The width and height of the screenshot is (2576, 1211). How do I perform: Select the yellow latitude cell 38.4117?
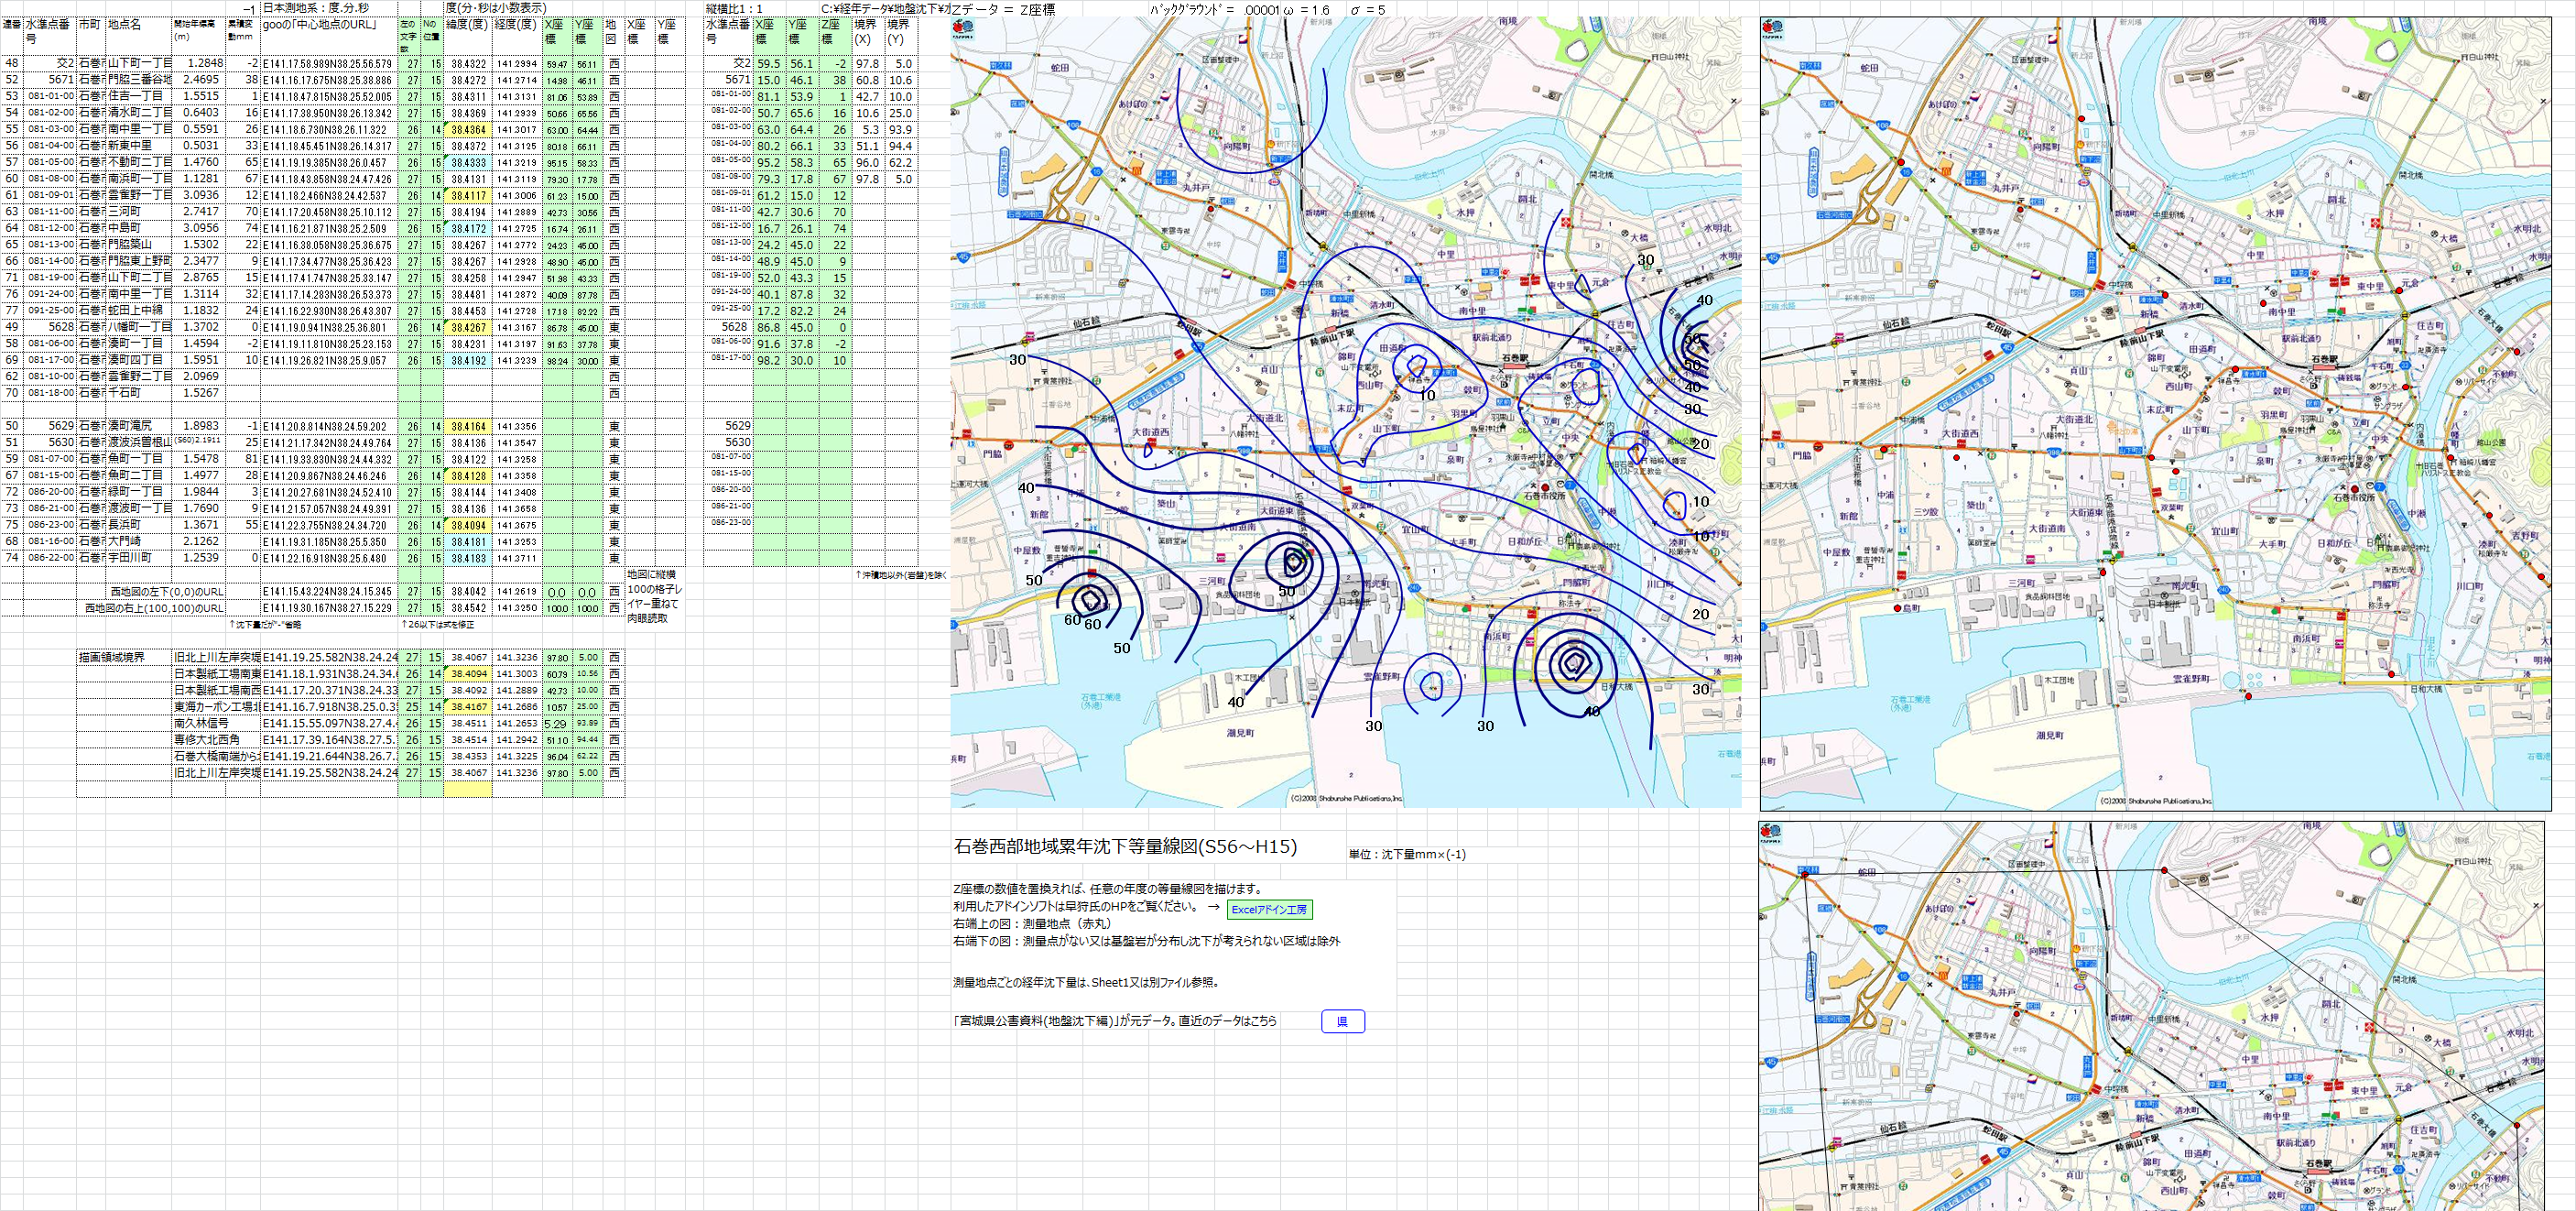[468, 195]
